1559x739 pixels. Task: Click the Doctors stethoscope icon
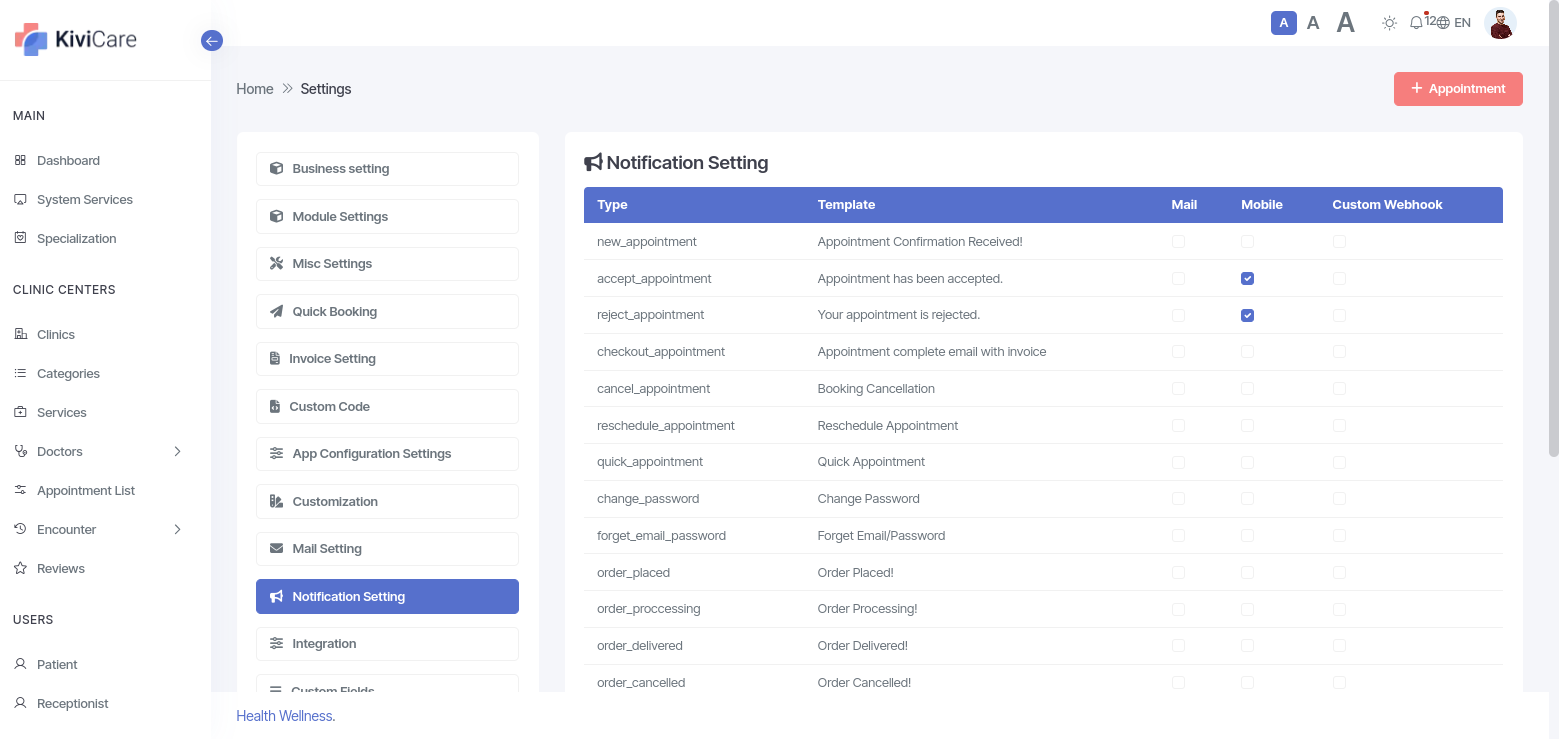coord(20,451)
